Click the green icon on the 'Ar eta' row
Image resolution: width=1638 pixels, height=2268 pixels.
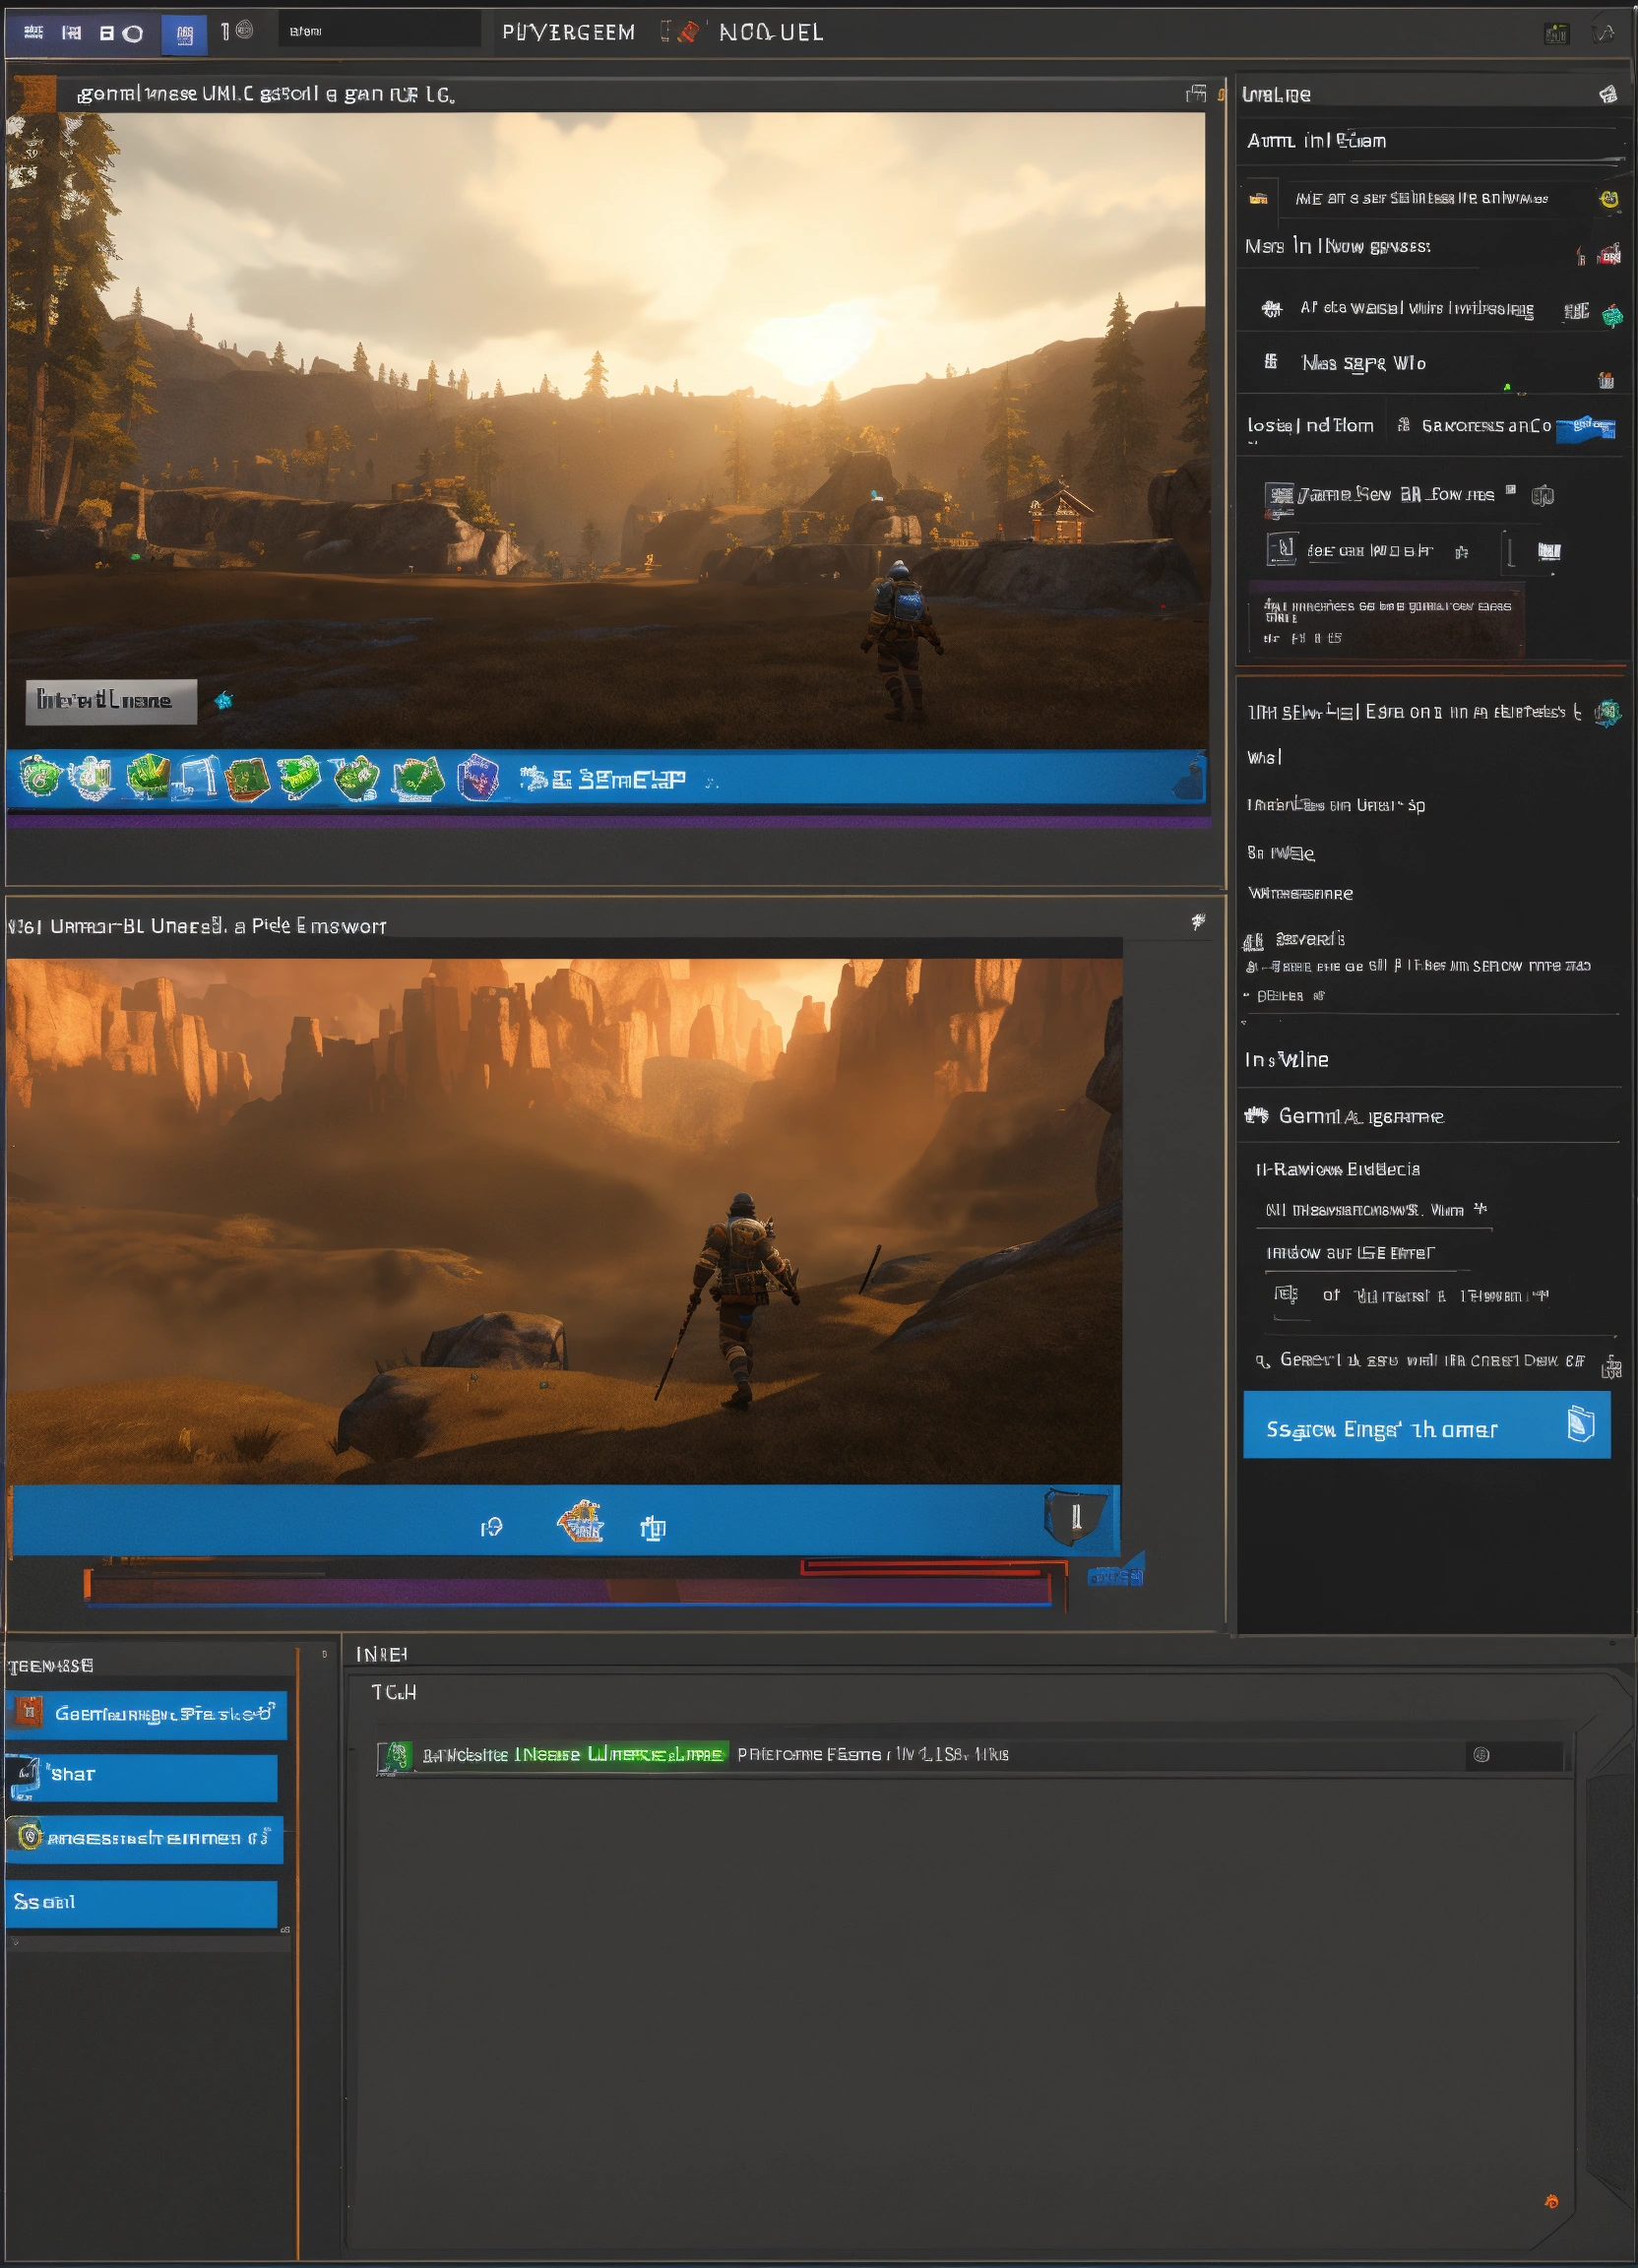[x=1611, y=316]
